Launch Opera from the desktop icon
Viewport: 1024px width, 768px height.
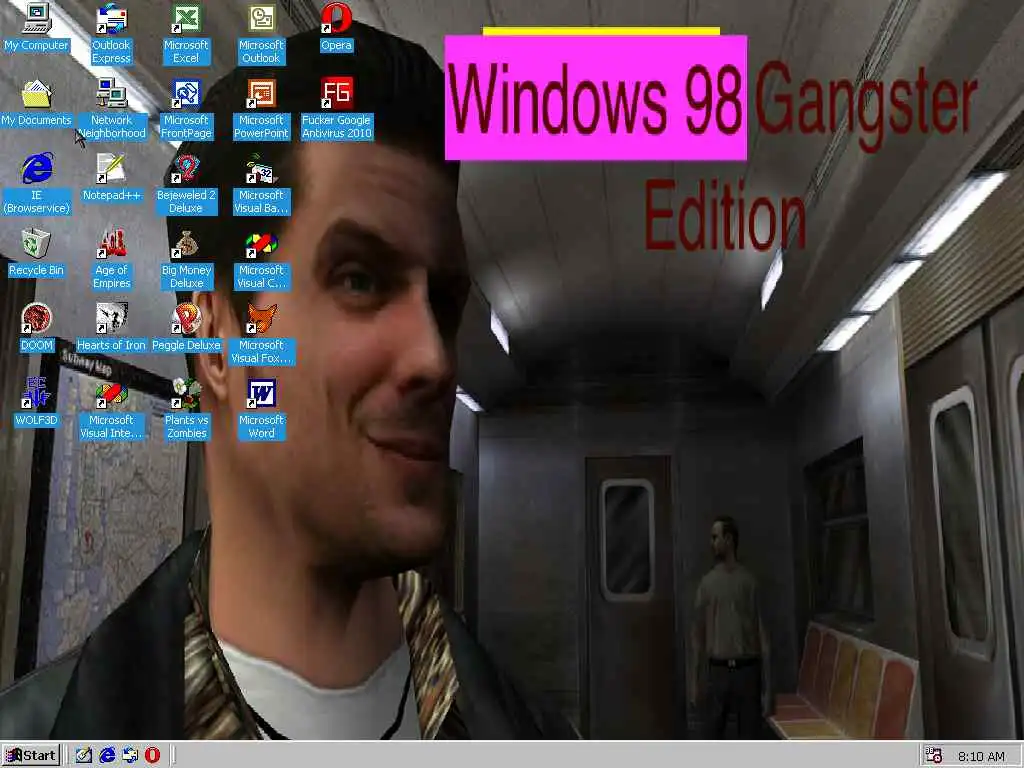(x=336, y=27)
